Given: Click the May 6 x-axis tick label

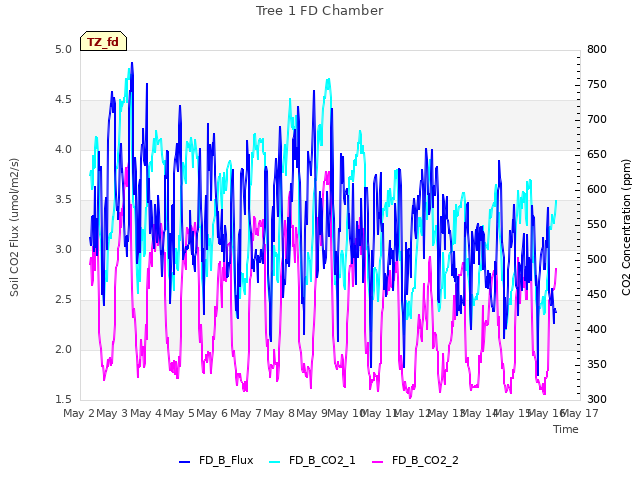Looking at the screenshot, I should tap(212, 413).
